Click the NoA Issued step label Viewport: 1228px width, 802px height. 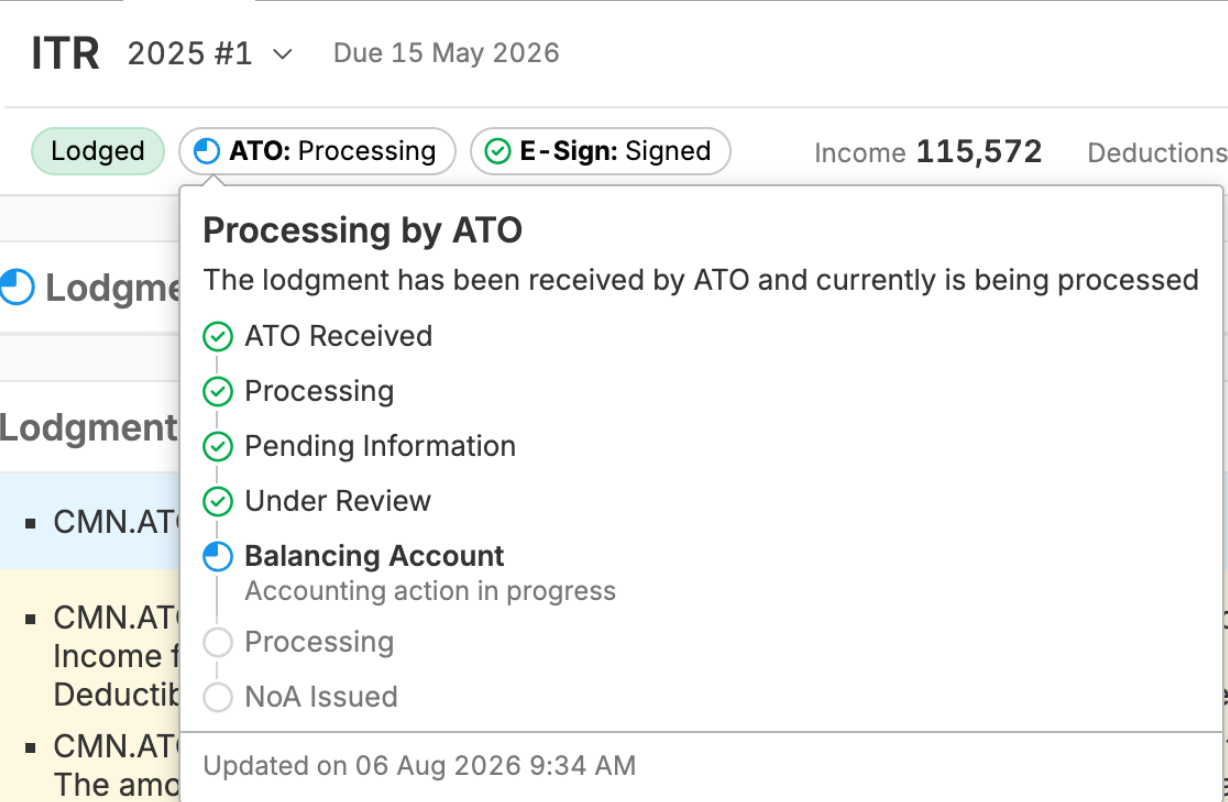[321, 697]
